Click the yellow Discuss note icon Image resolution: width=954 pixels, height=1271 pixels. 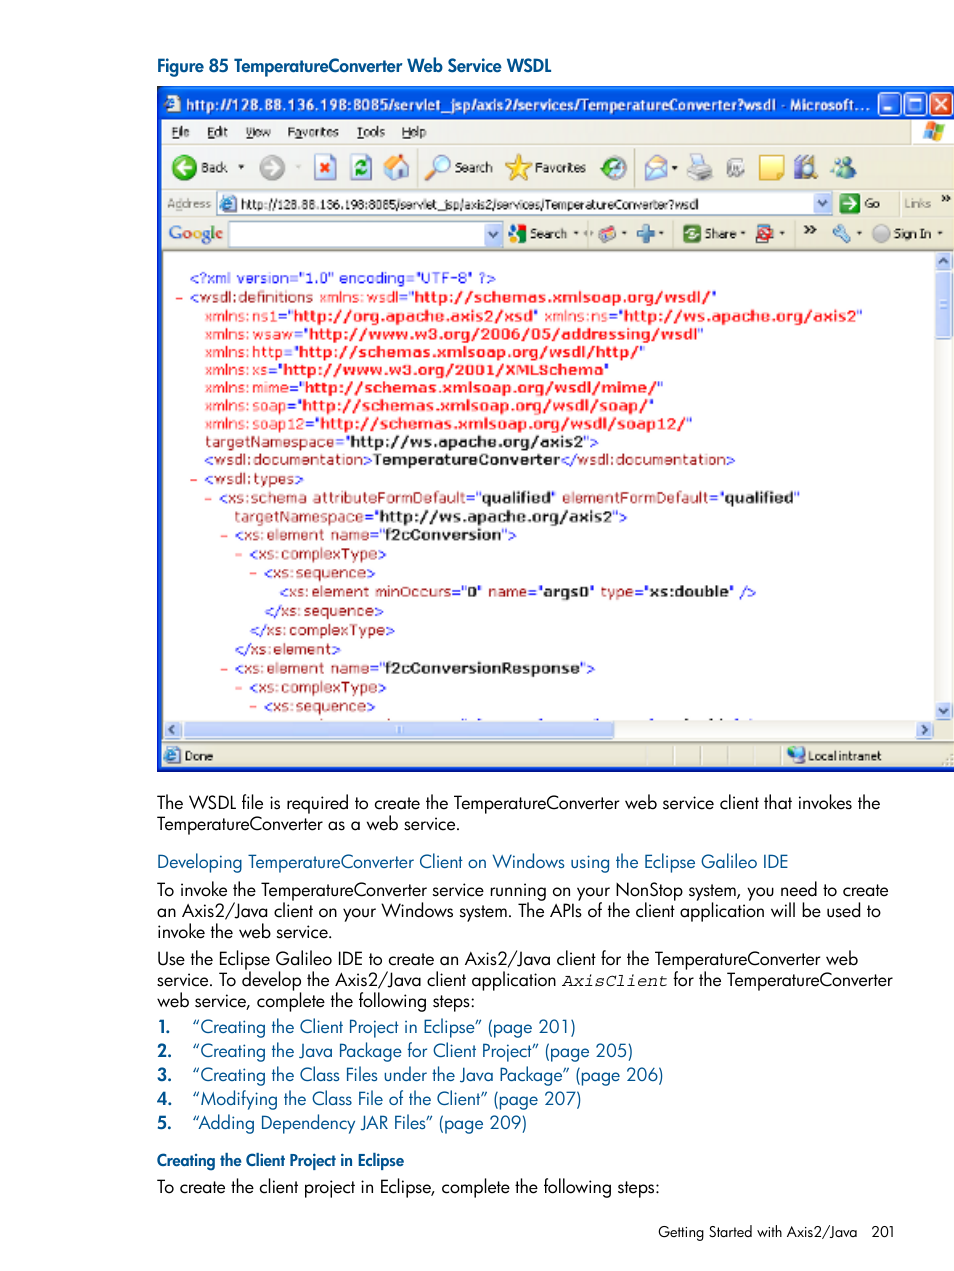(x=771, y=168)
